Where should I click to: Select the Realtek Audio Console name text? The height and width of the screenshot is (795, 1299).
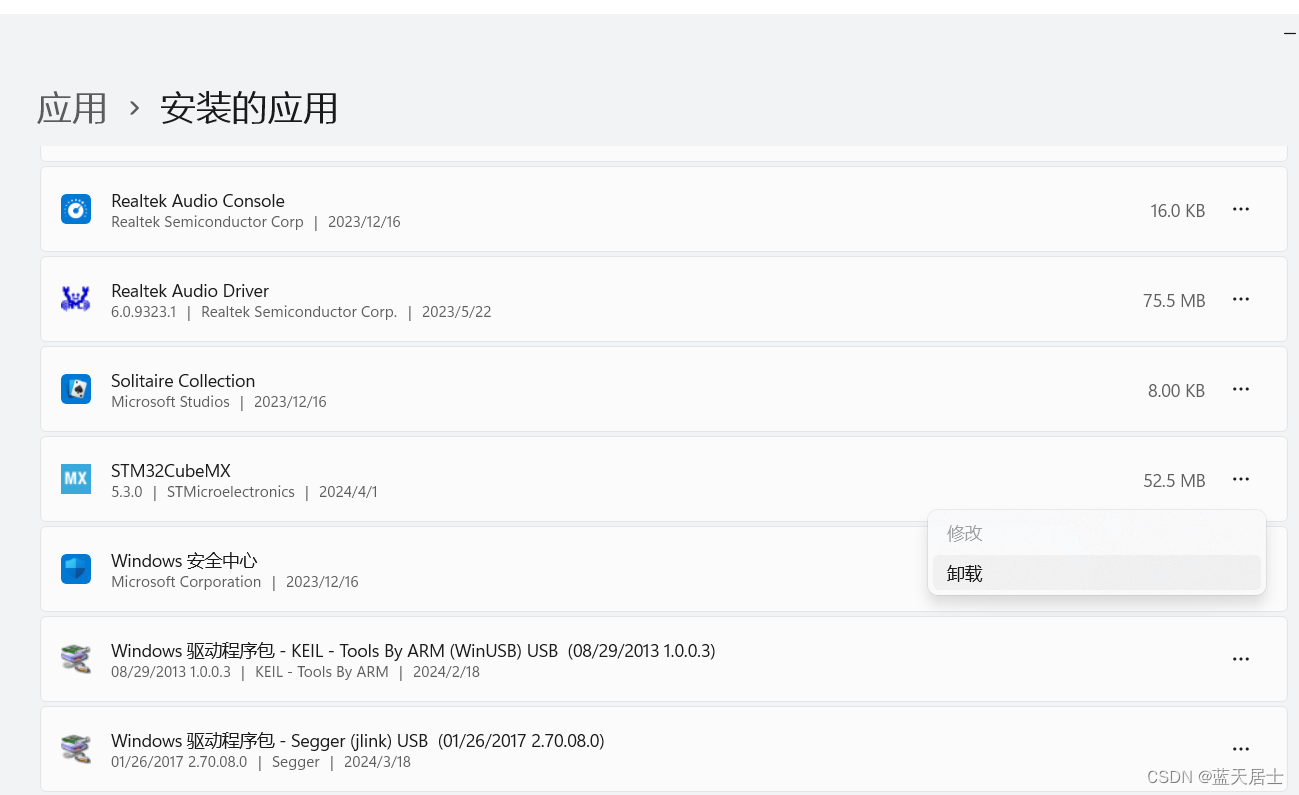(x=198, y=201)
